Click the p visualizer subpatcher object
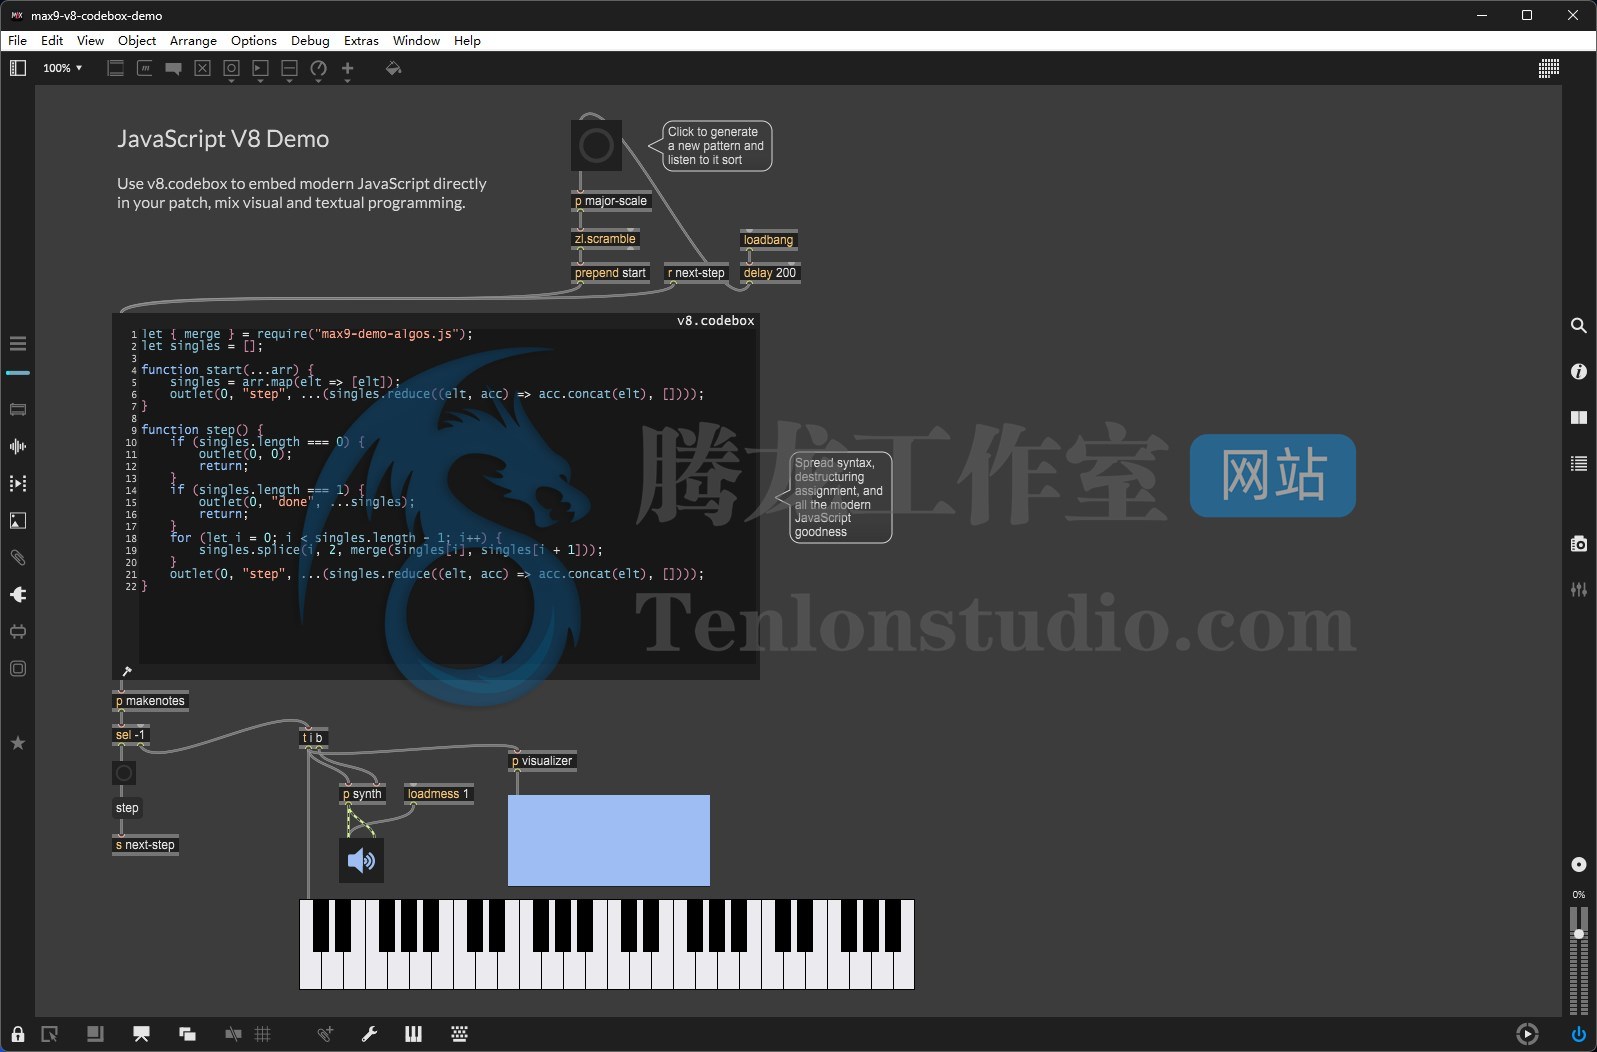Image resolution: width=1597 pixels, height=1052 pixels. 542,761
